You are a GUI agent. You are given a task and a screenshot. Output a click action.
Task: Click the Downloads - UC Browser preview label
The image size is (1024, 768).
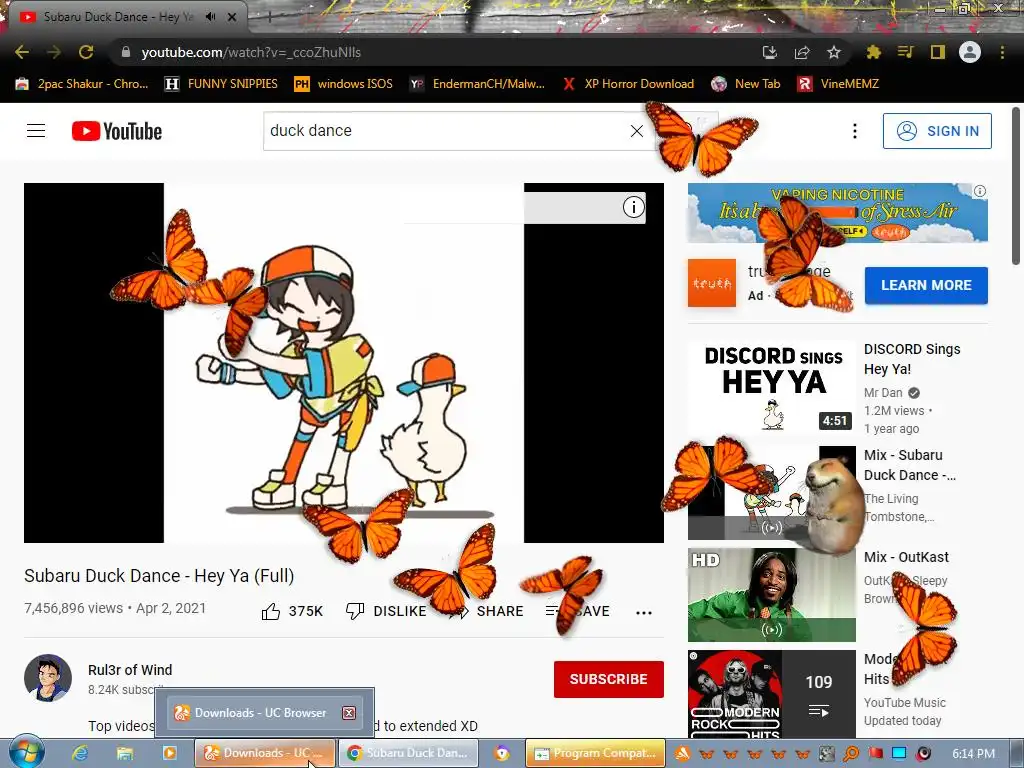click(x=260, y=712)
